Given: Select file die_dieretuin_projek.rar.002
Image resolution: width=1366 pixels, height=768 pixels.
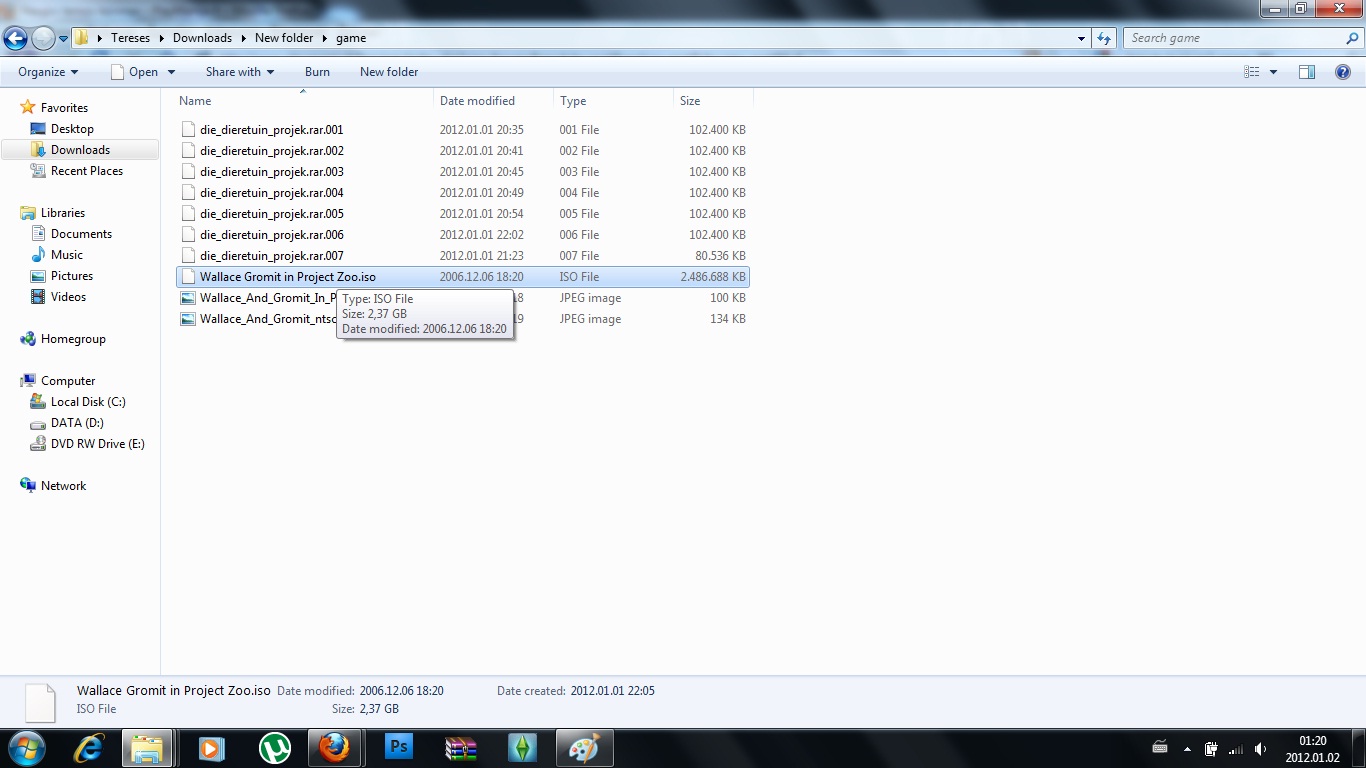Looking at the screenshot, I should (463, 151).
